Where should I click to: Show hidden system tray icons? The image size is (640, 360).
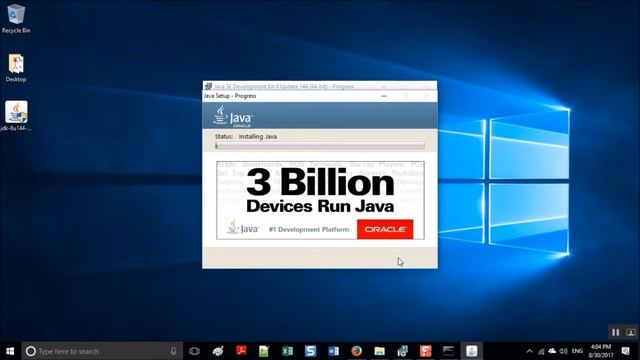pyautogui.click(x=529, y=351)
